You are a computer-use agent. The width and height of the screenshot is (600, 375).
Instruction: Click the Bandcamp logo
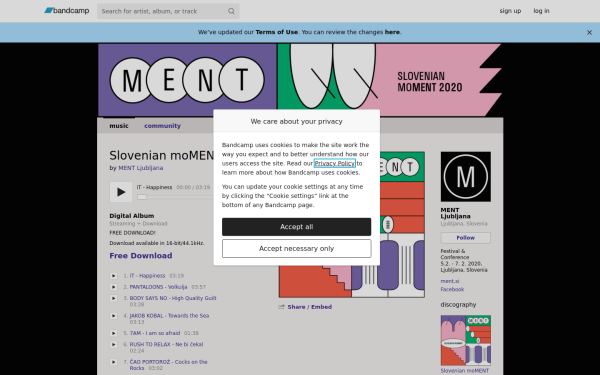(67, 11)
